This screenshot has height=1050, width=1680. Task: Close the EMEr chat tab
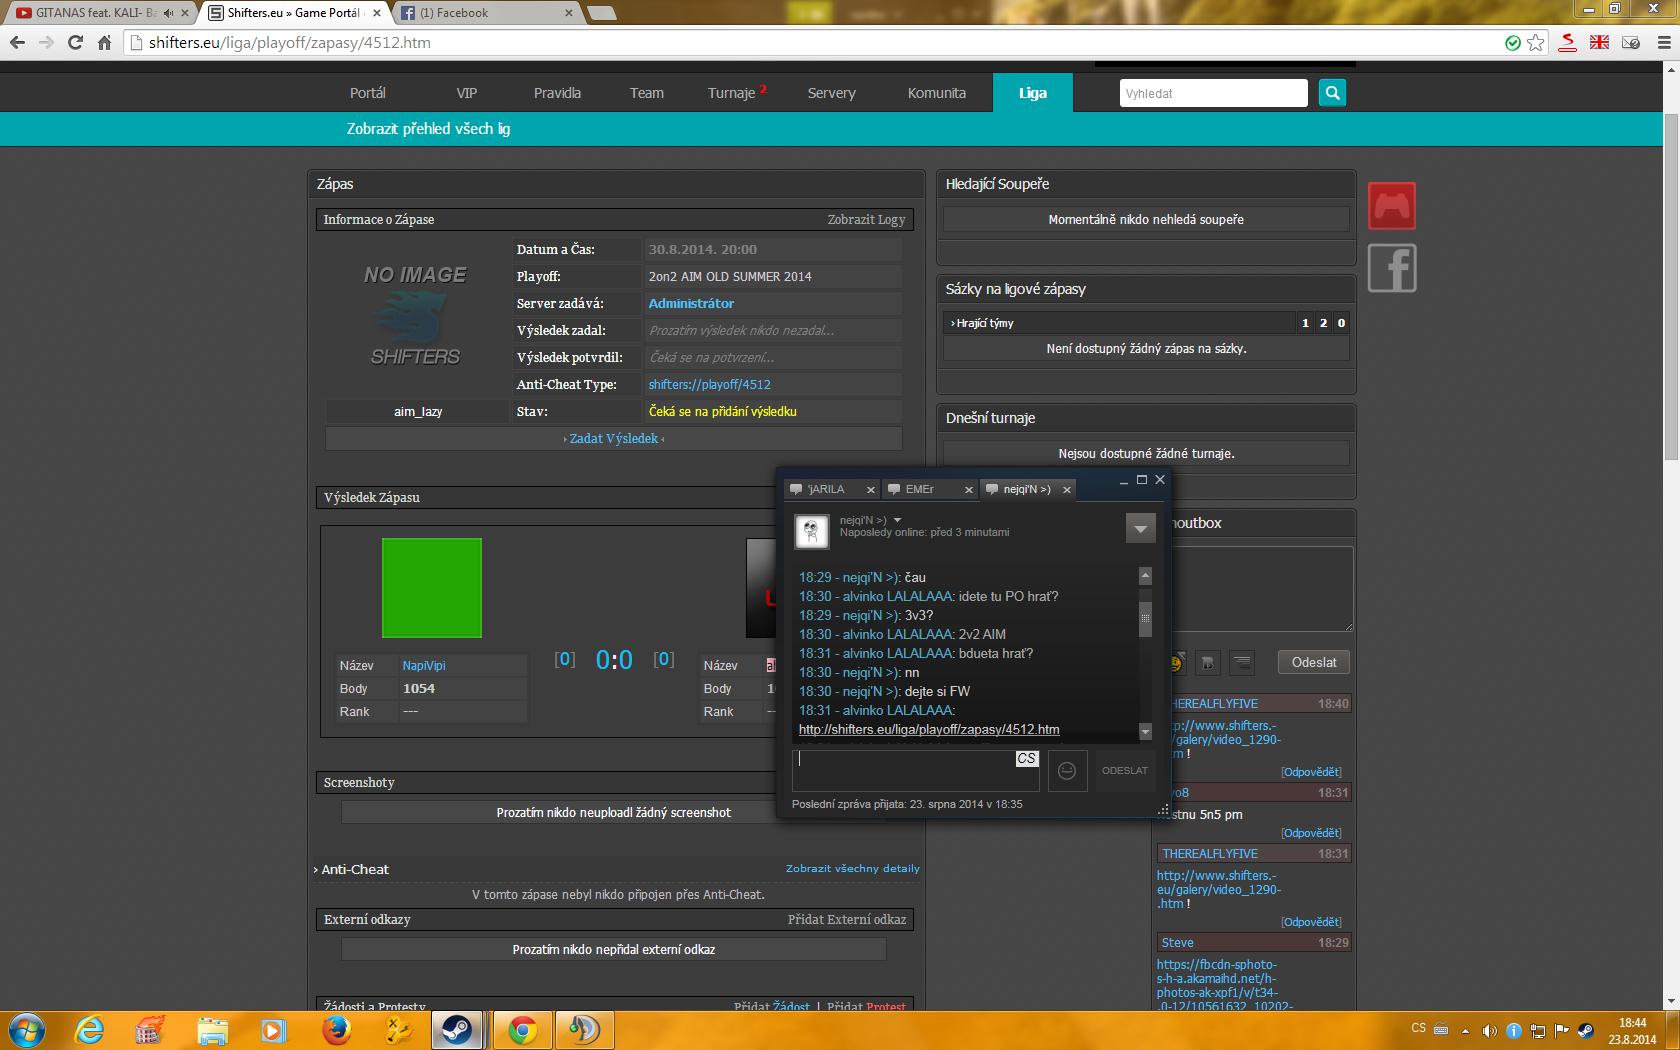[968, 489]
